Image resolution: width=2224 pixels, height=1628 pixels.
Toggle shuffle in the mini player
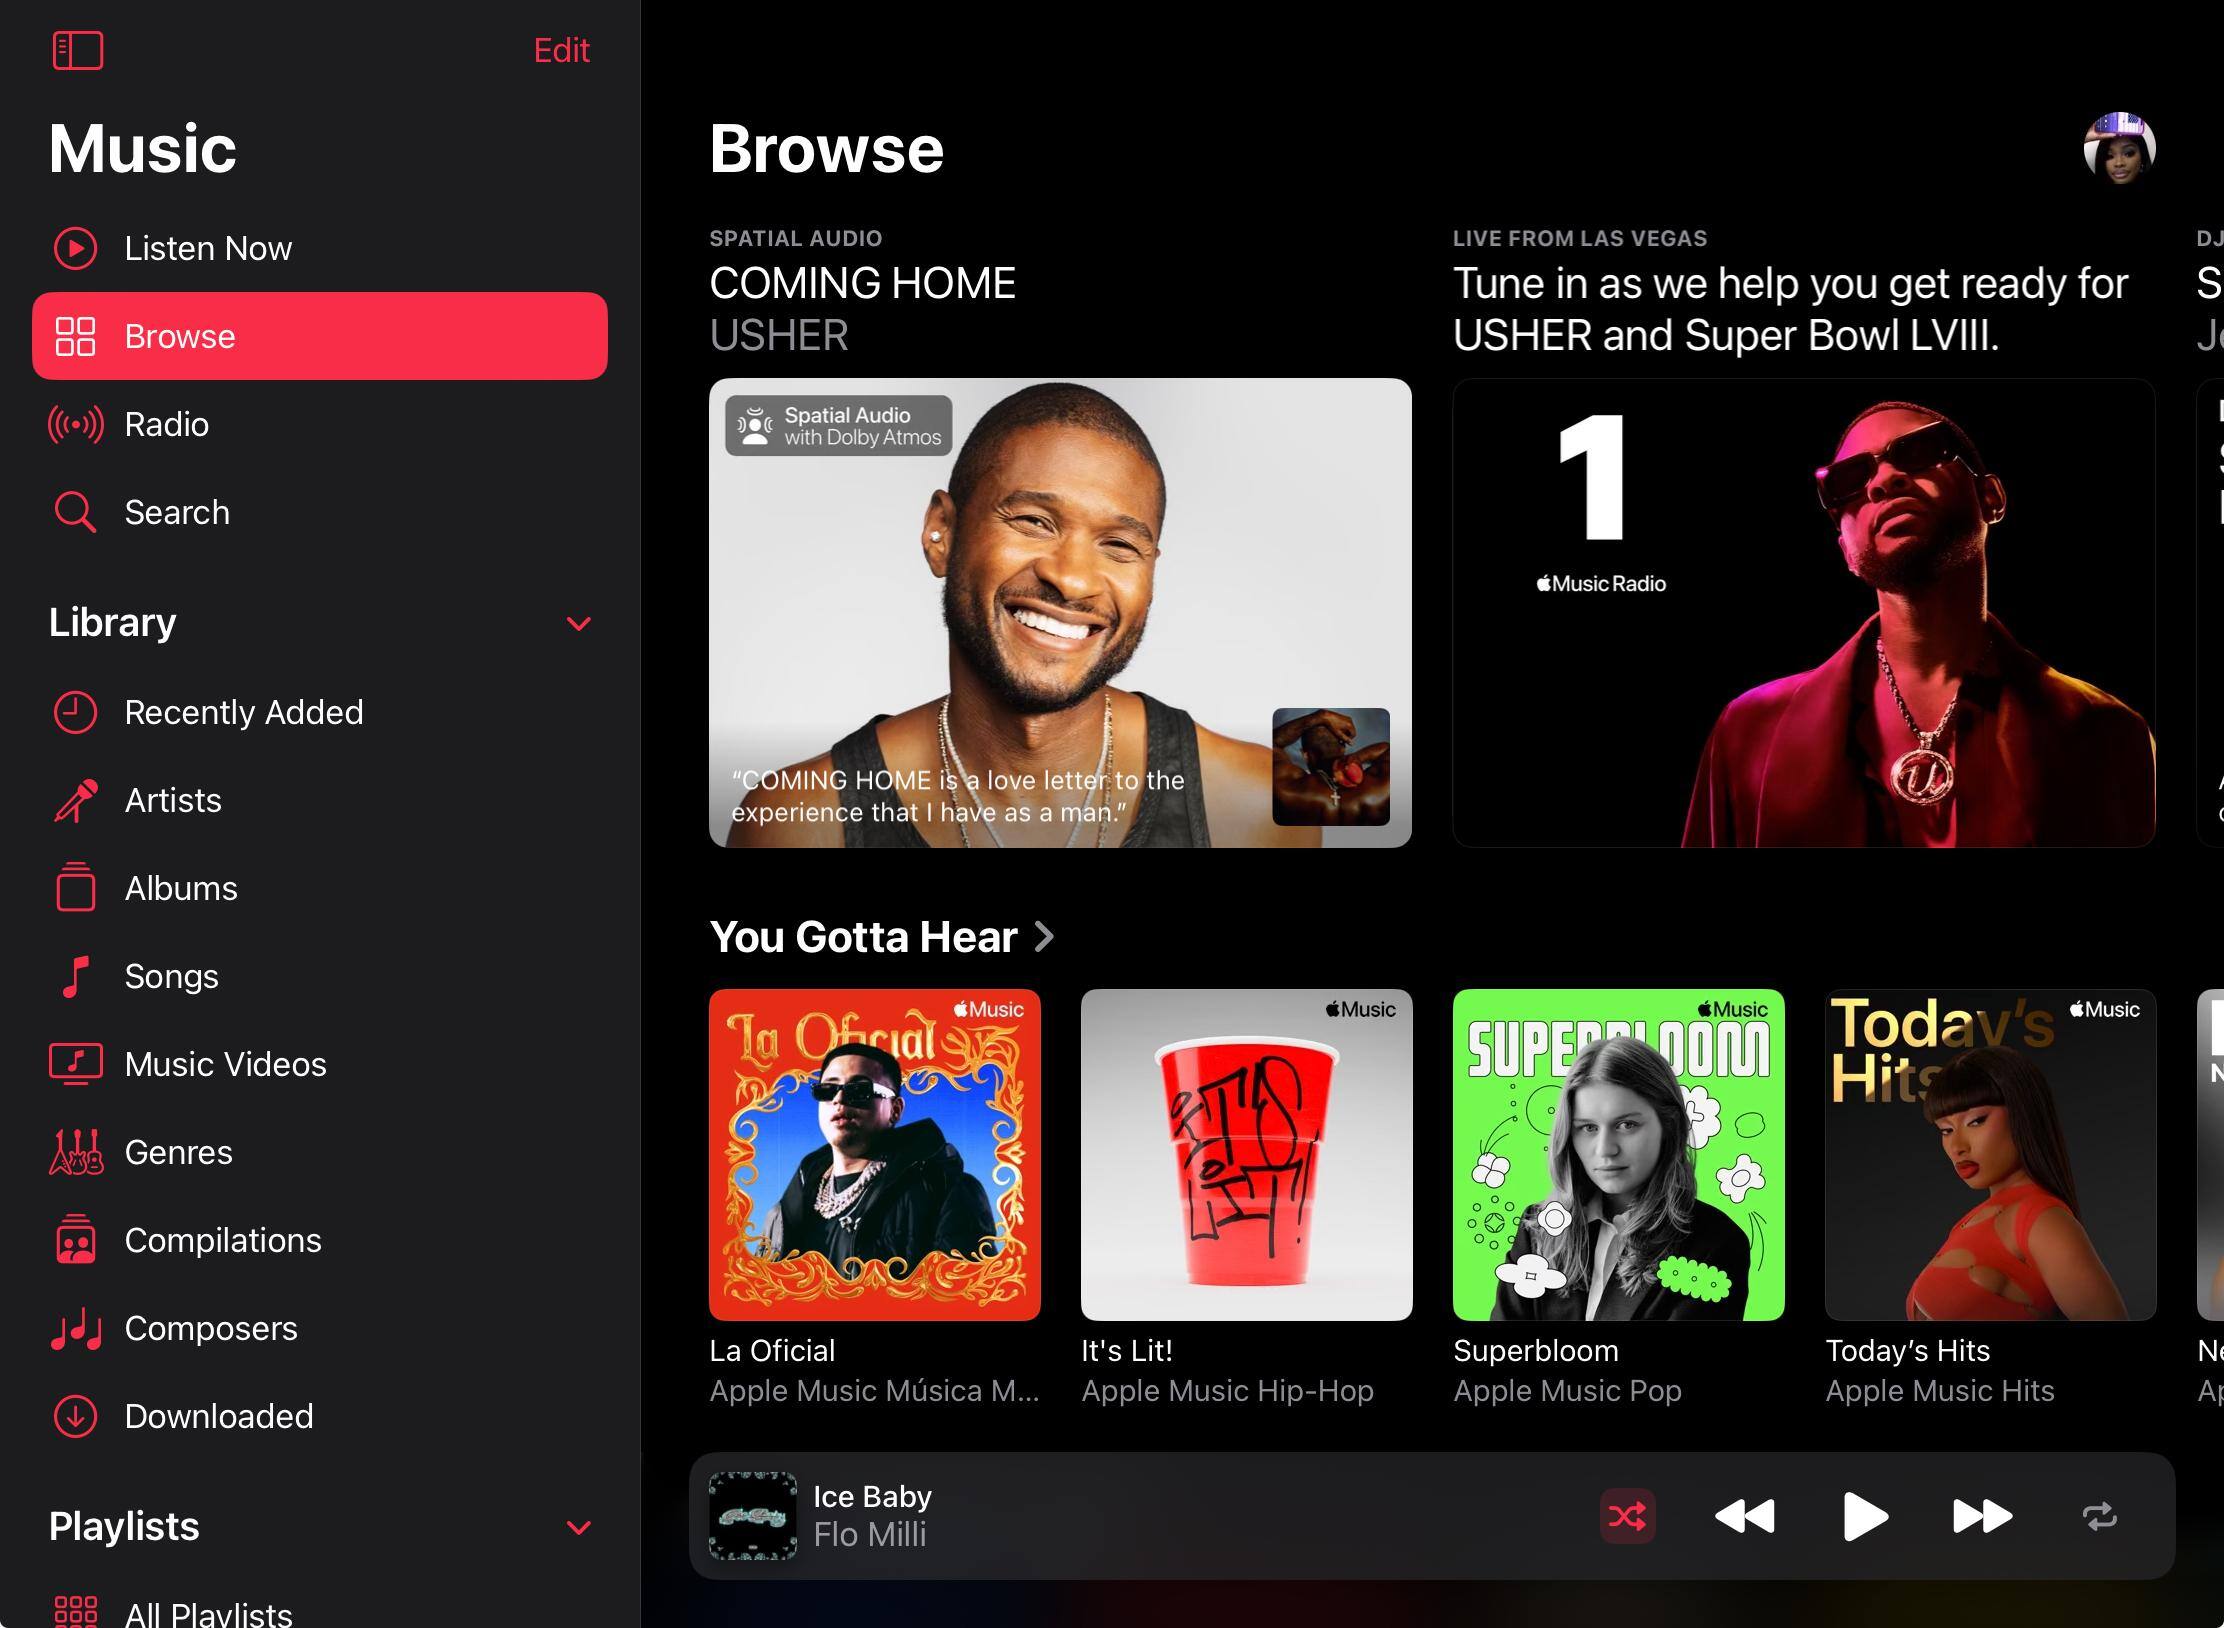(x=1627, y=1517)
